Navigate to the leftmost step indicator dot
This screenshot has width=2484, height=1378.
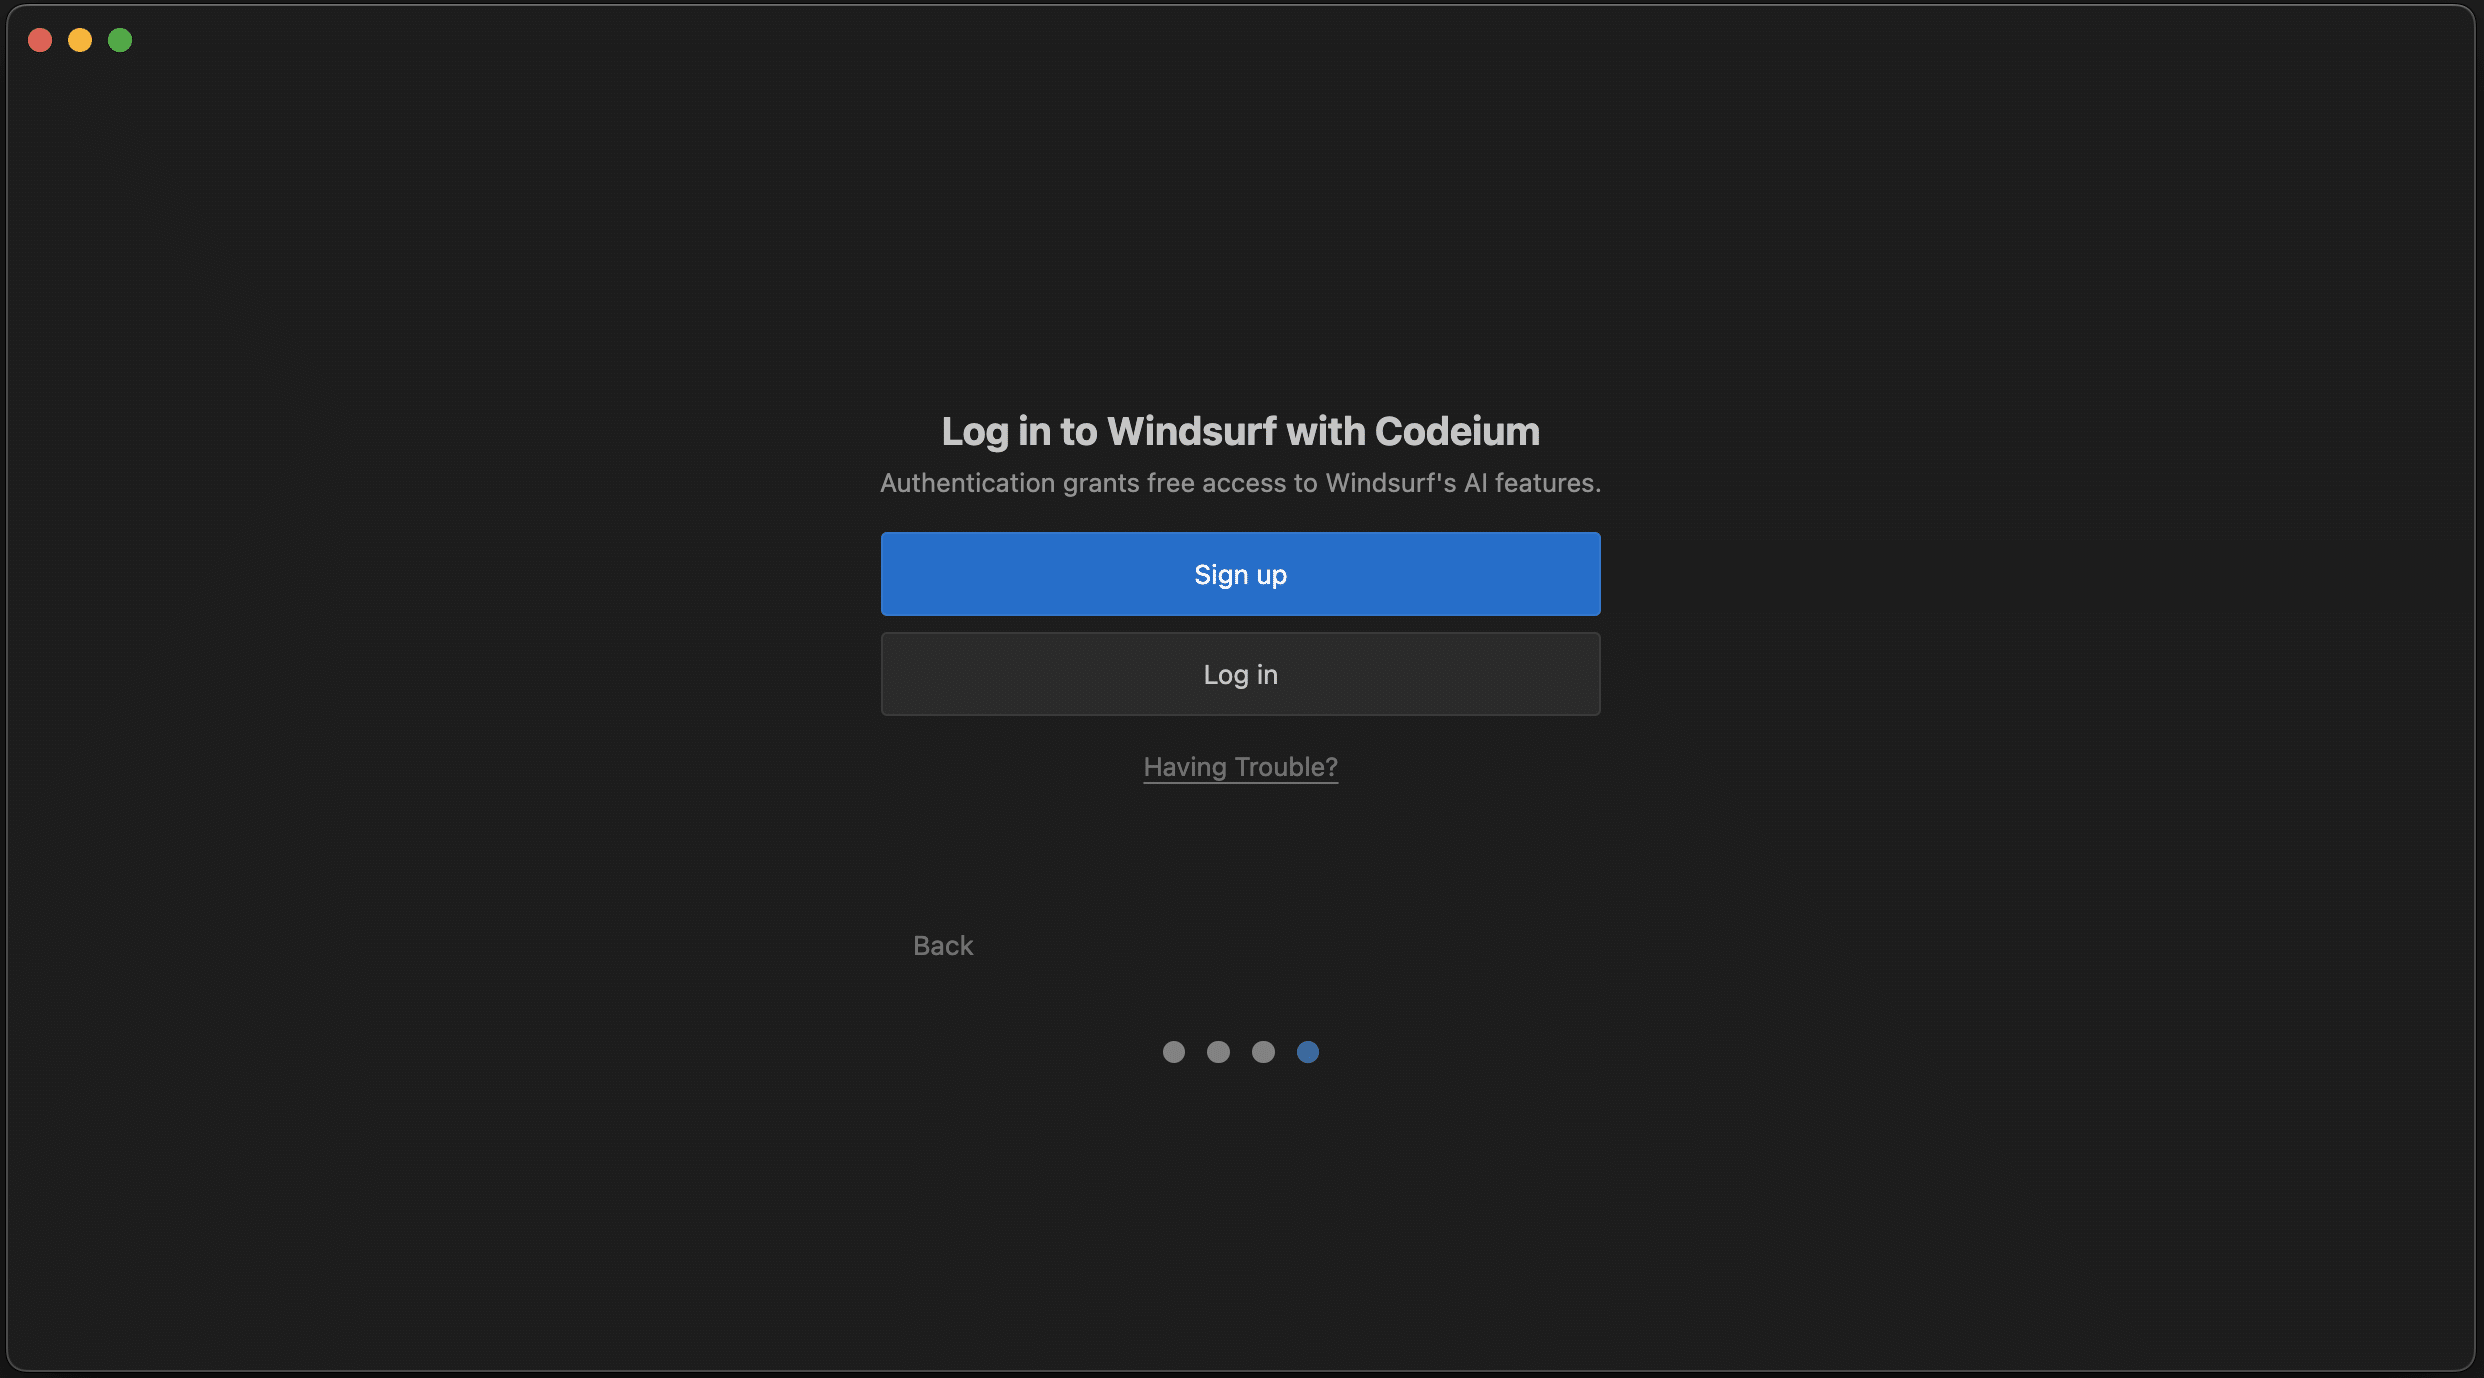tap(1173, 1052)
